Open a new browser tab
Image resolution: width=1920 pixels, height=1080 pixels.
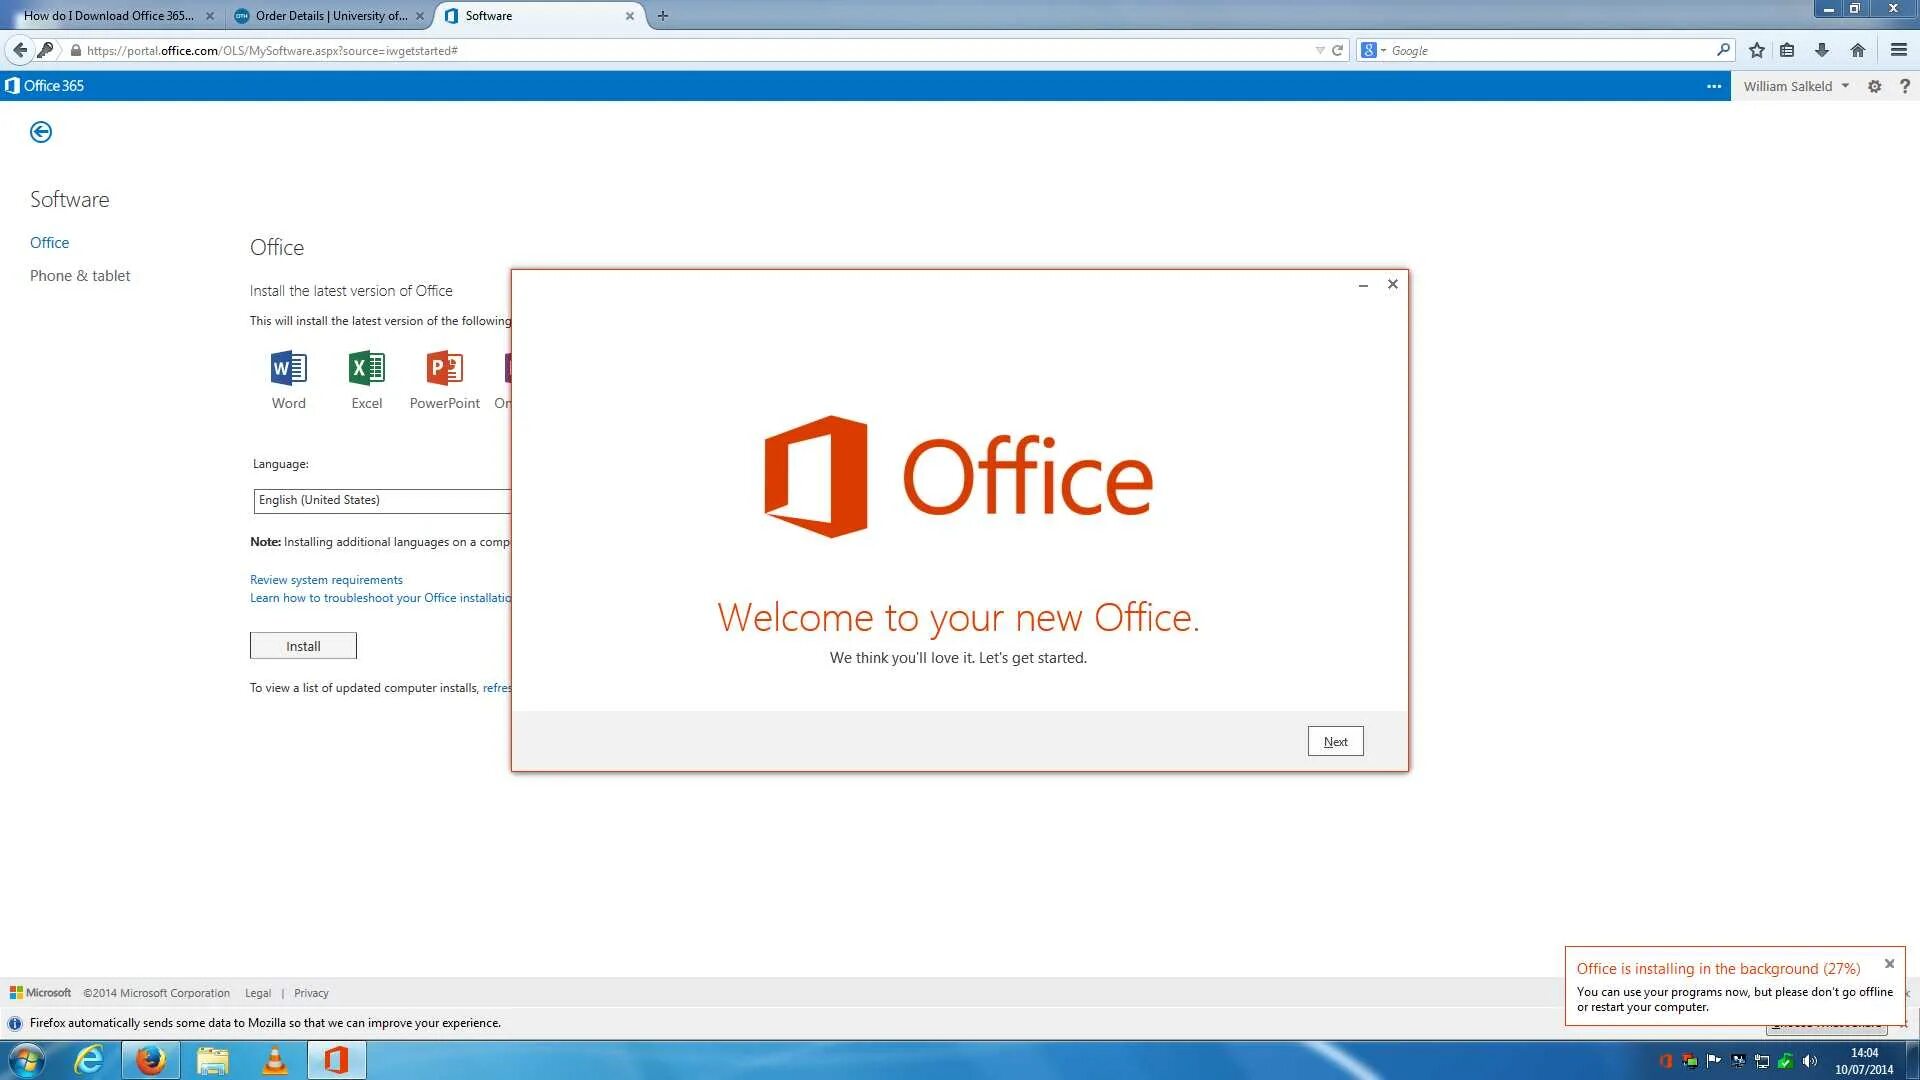662,16
